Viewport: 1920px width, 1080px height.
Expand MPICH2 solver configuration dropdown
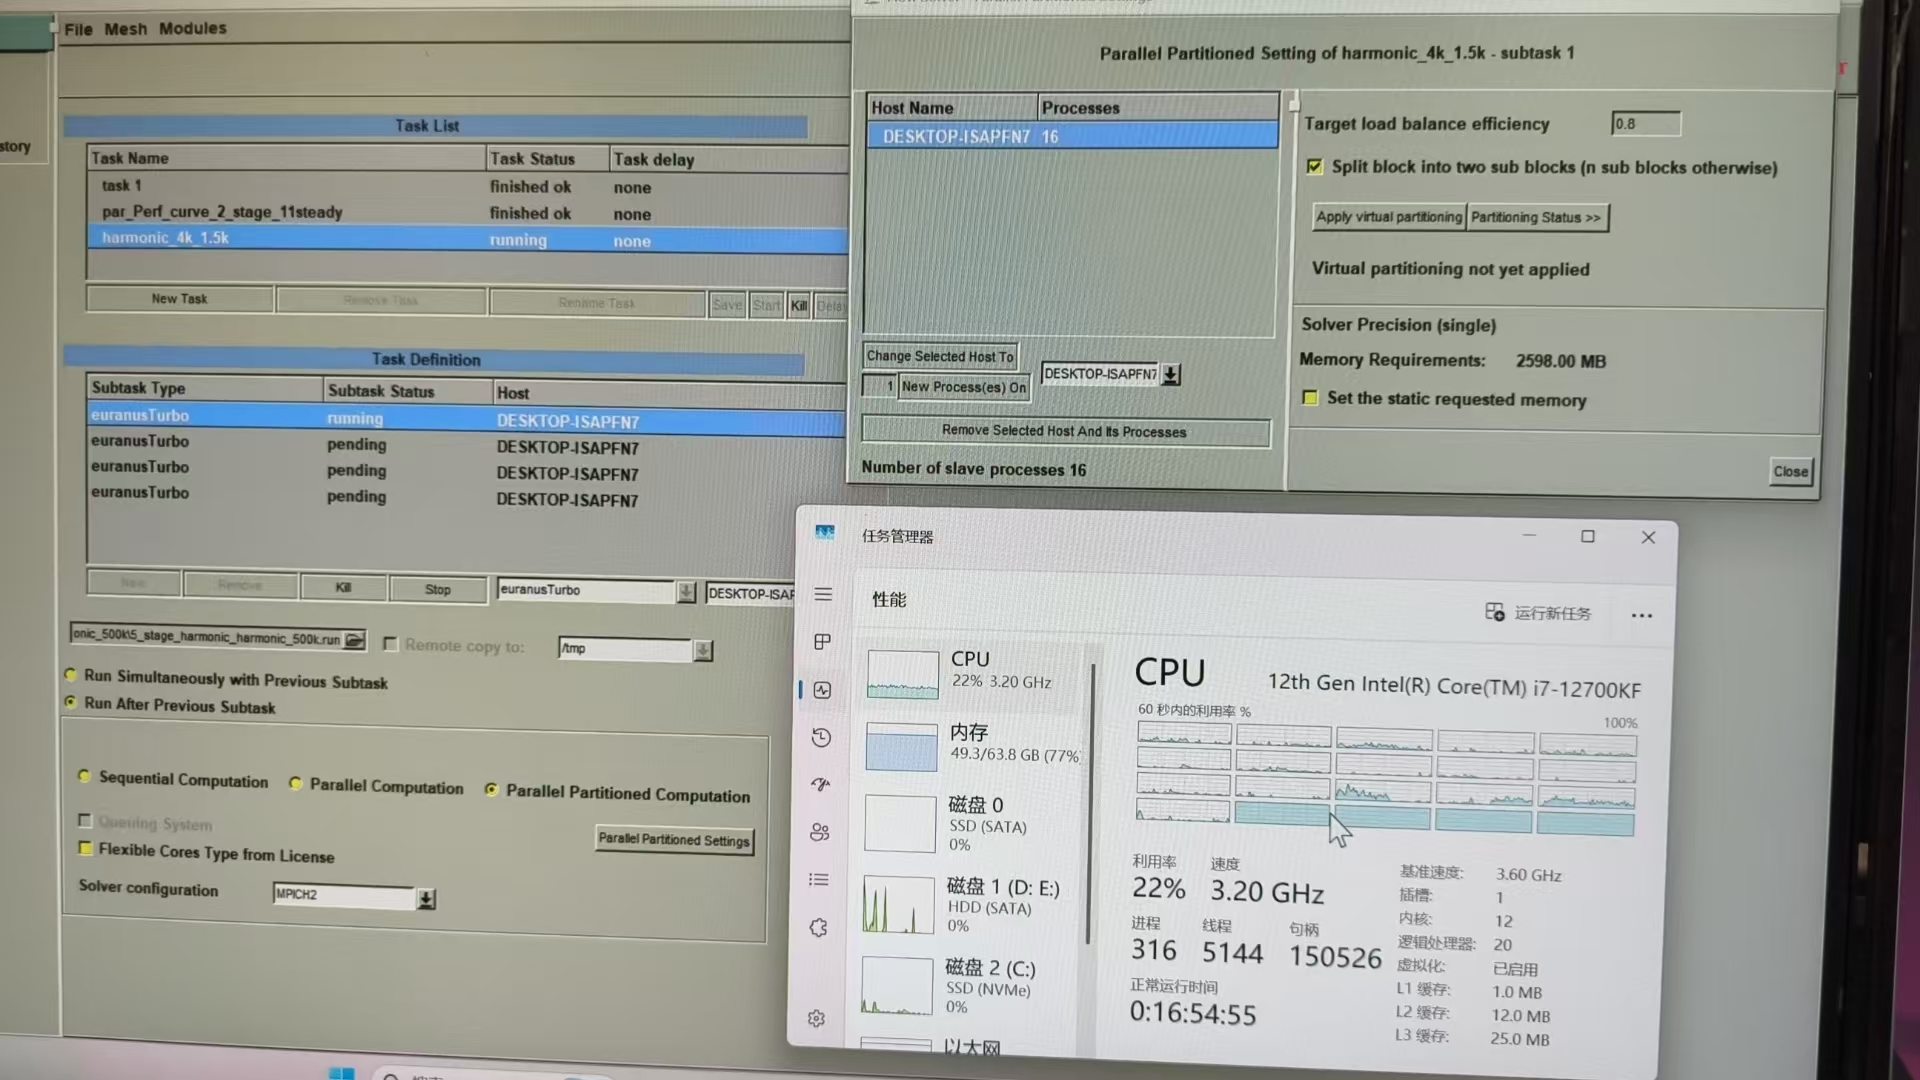(x=426, y=899)
